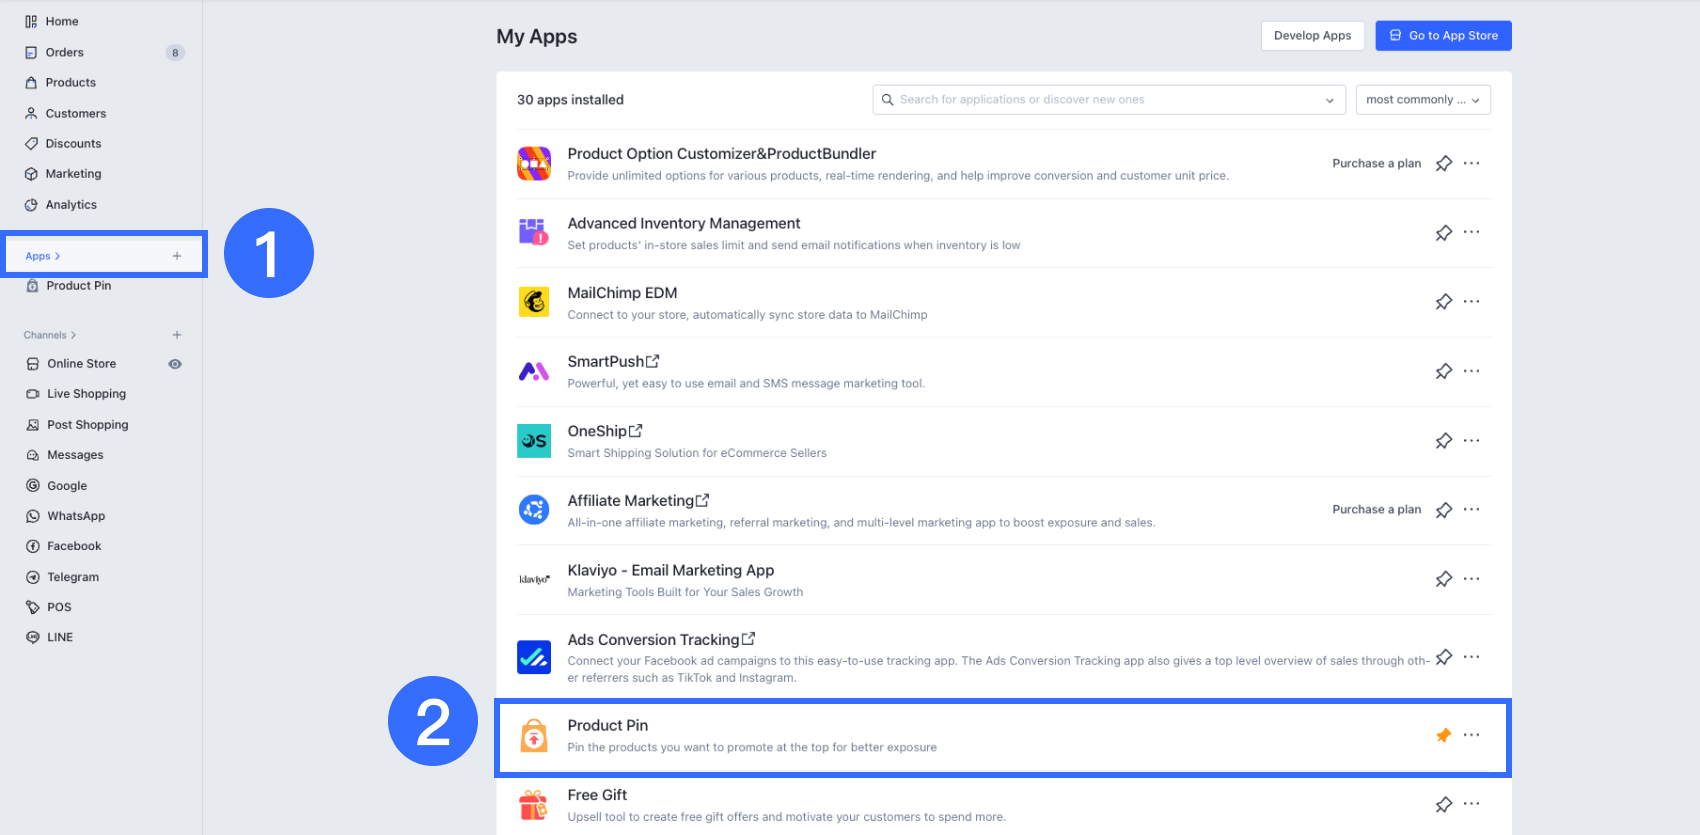Open the most commonly used sort dropdown
Image resolution: width=1700 pixels, height=835 pixels.
point(1422,99)
